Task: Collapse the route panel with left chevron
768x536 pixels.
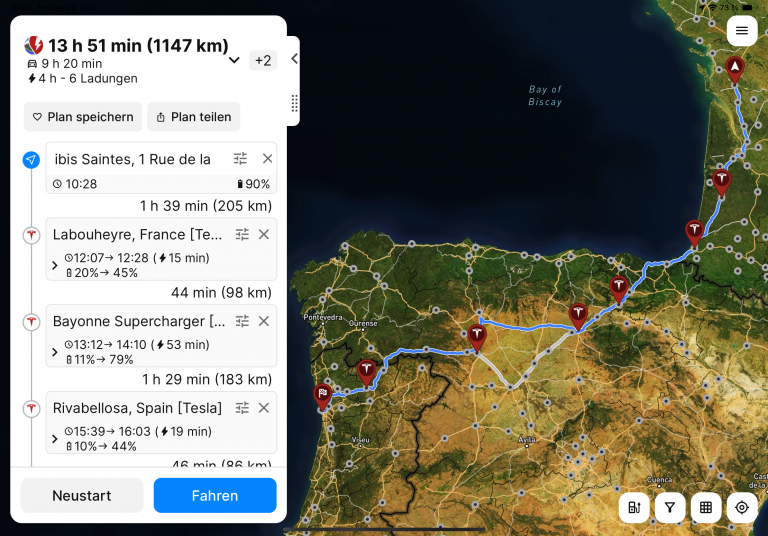Action: (294, 59)
